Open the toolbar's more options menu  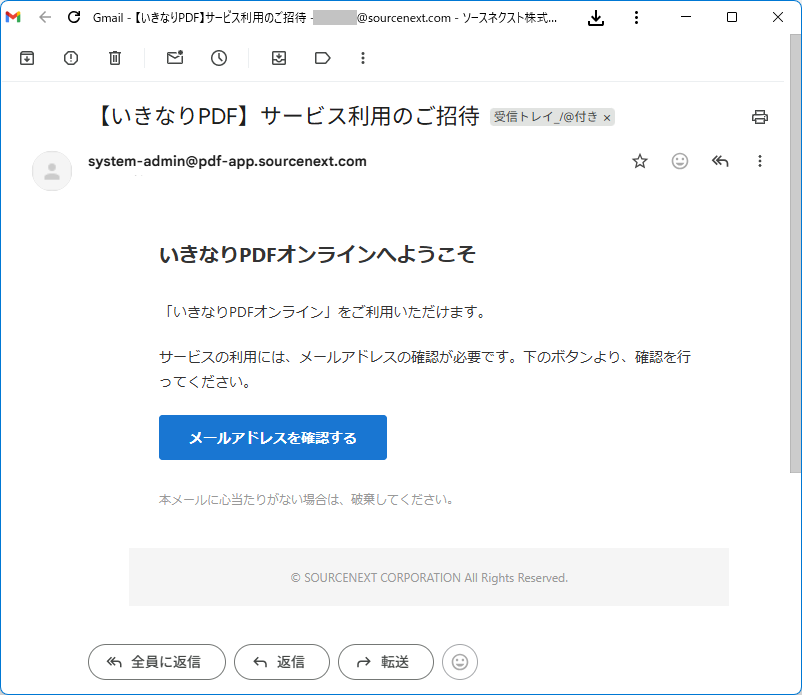pyautogui.click(x=363, y=58)
